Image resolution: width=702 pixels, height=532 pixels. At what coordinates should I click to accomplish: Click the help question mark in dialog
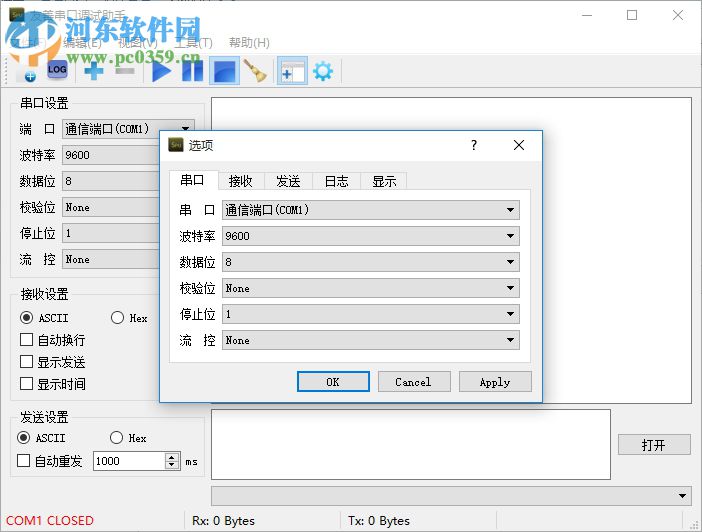tap(474, 145)
